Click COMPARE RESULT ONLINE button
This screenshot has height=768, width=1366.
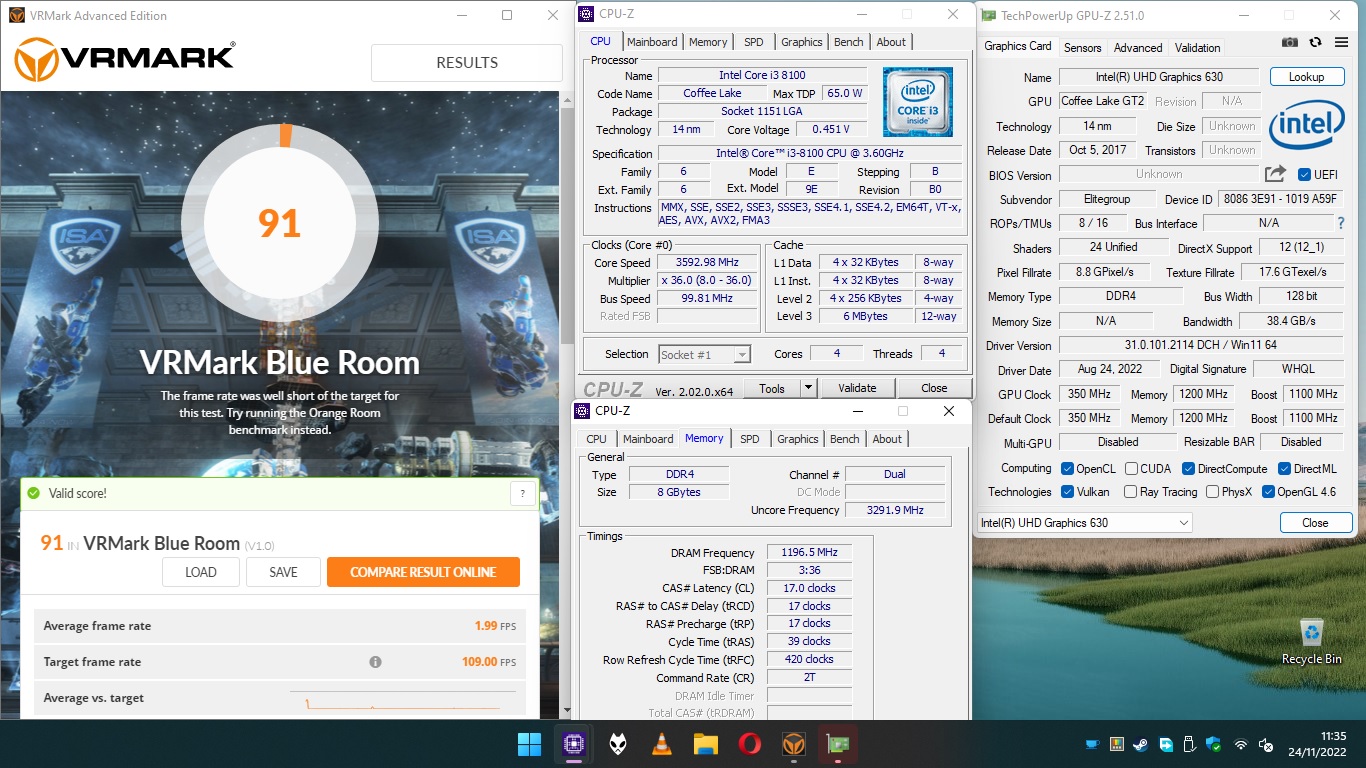tap(423, 572)
